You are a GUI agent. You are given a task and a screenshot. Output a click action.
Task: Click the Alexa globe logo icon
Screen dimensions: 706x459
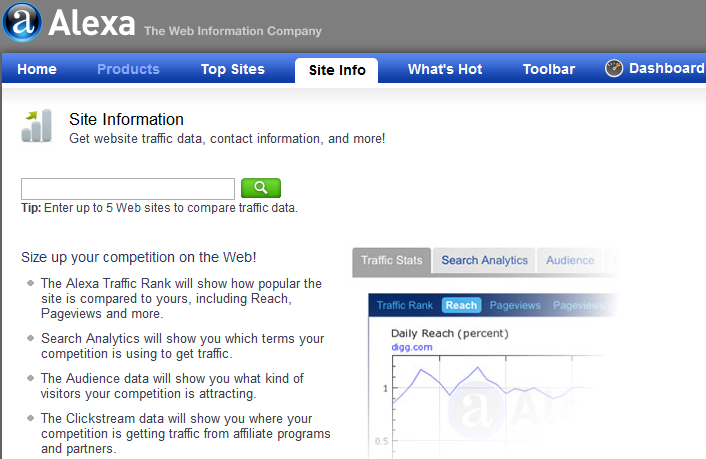(22, 22)
